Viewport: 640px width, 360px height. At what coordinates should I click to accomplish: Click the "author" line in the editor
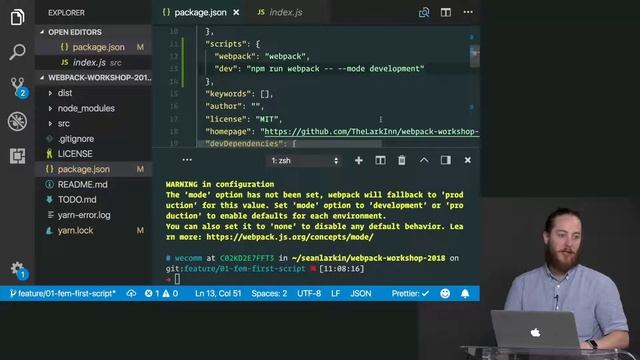click(235, 107)
